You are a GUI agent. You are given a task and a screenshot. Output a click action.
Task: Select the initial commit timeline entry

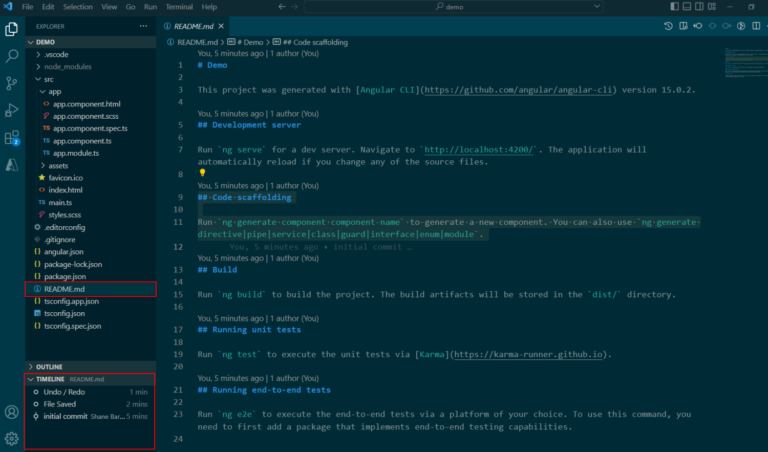pyautogui.click(x=90, y=417)
